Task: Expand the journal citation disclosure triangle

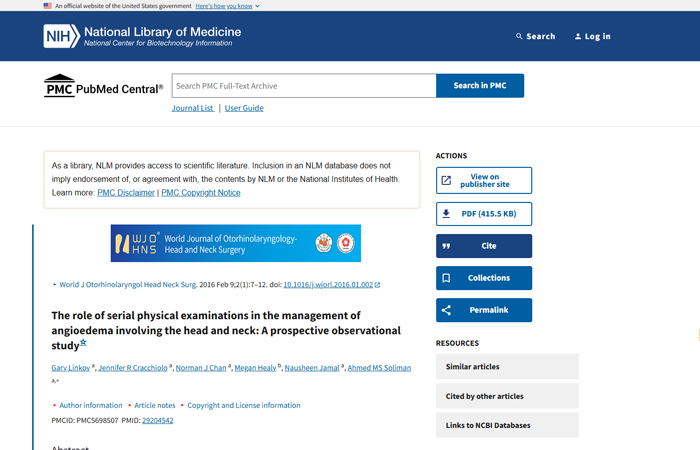Action: pos(54,284)
